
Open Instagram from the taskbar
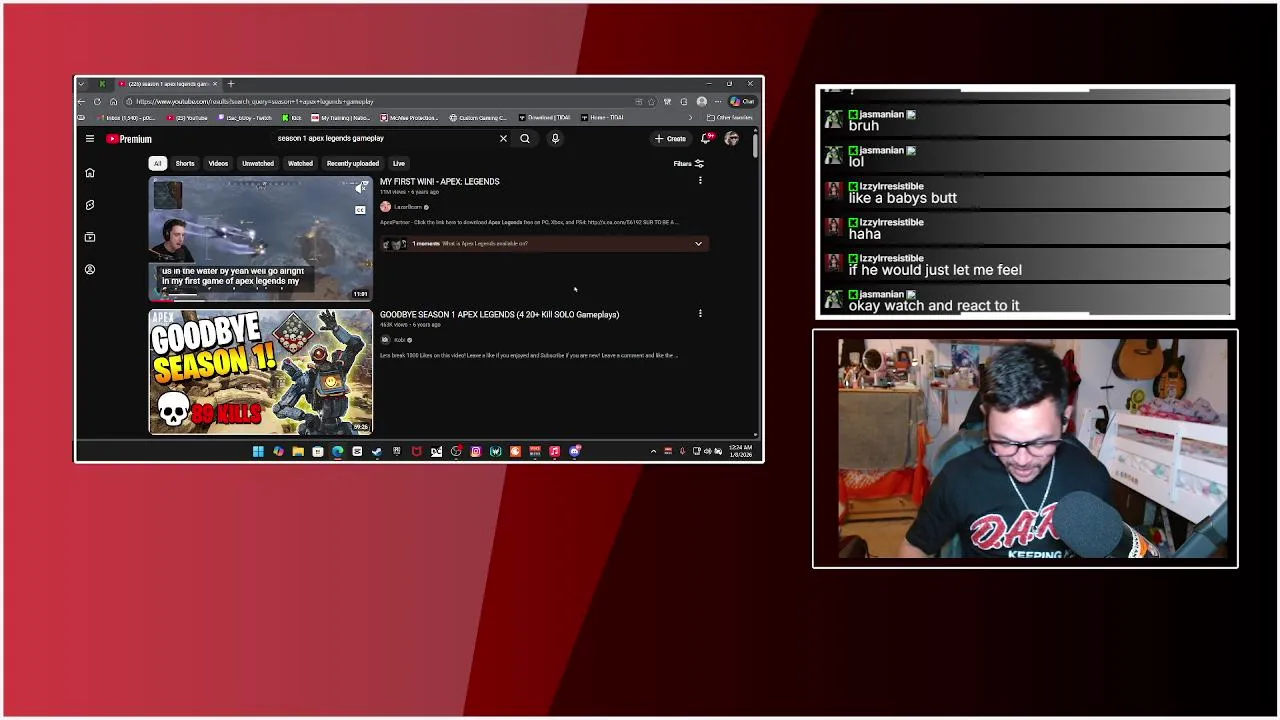click(x=476, y=451)
